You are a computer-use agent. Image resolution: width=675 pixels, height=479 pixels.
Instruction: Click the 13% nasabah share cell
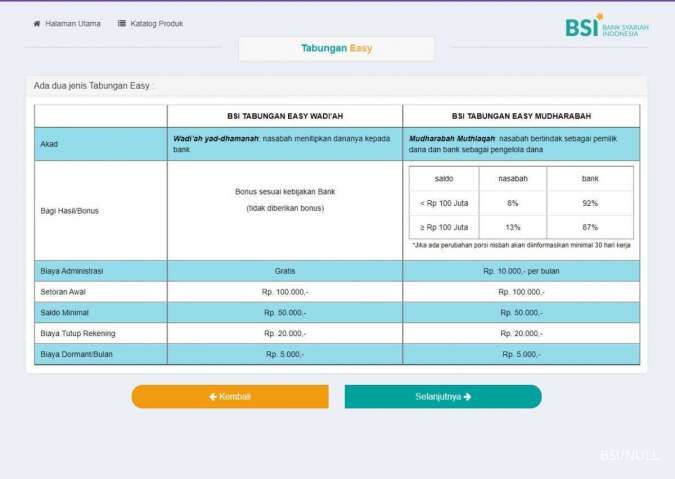pos(513,227)
